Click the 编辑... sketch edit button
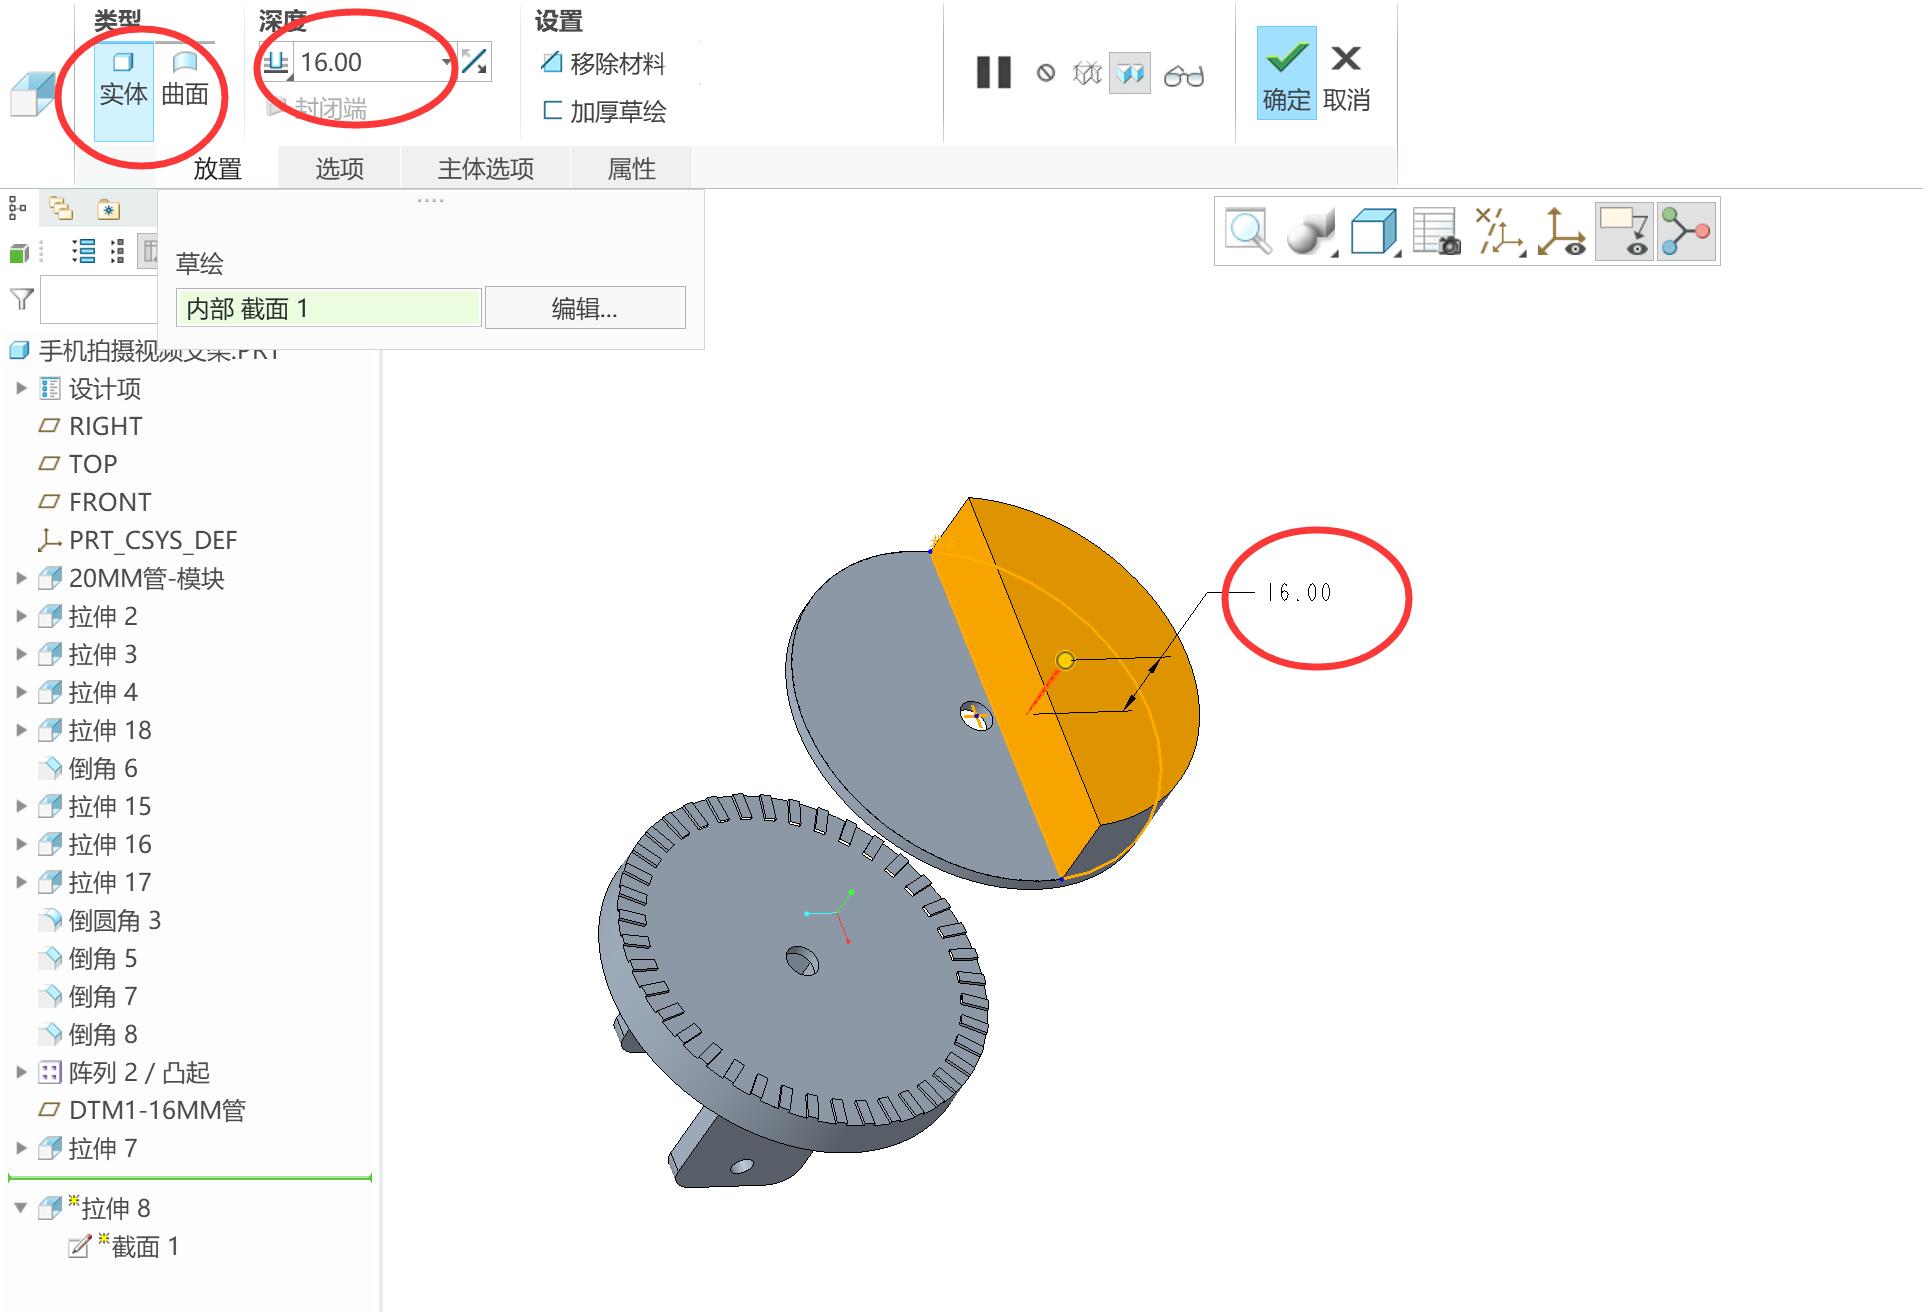Image resolution: width=1923 pixels, height=1312 pixels. 585,308
